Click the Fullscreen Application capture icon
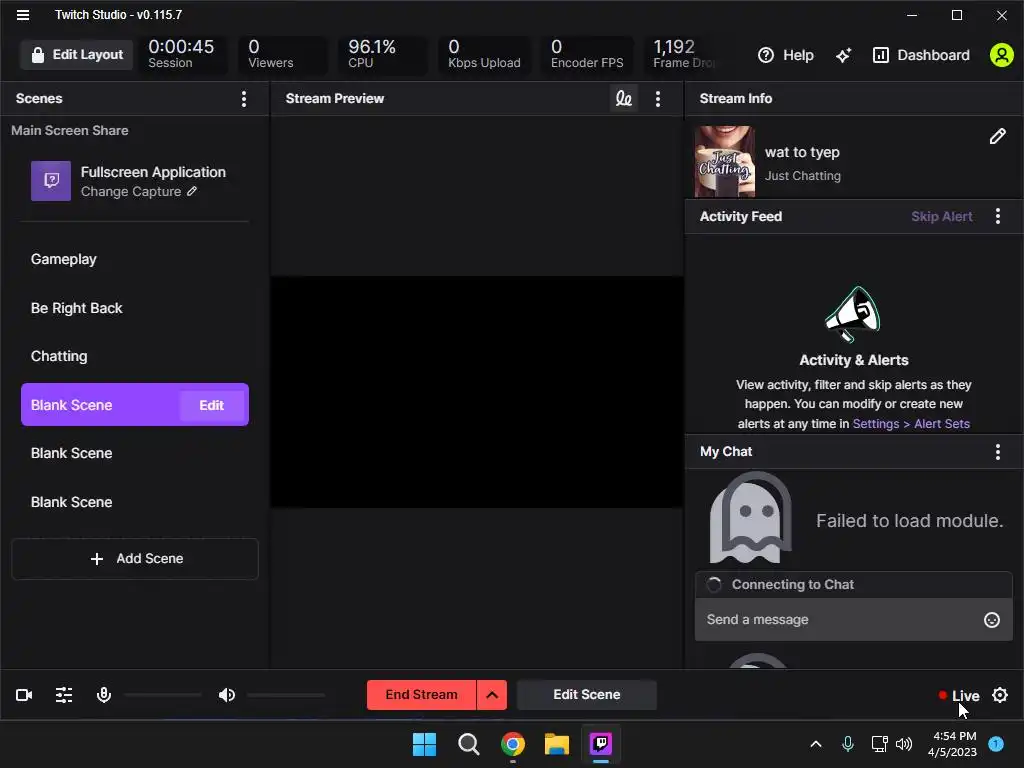 coord(51,181)
